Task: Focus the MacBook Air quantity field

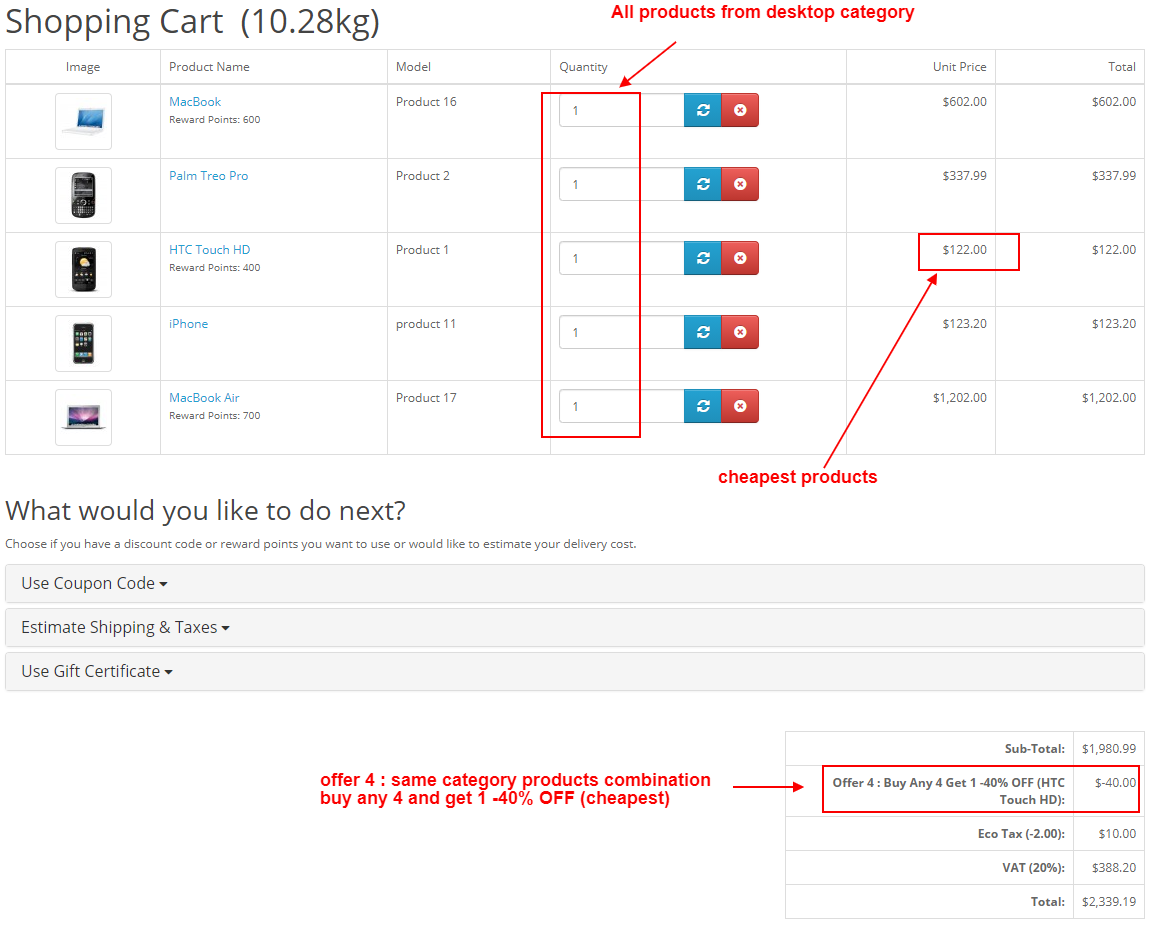Action: pyautogui.click(x=621, y=406)
